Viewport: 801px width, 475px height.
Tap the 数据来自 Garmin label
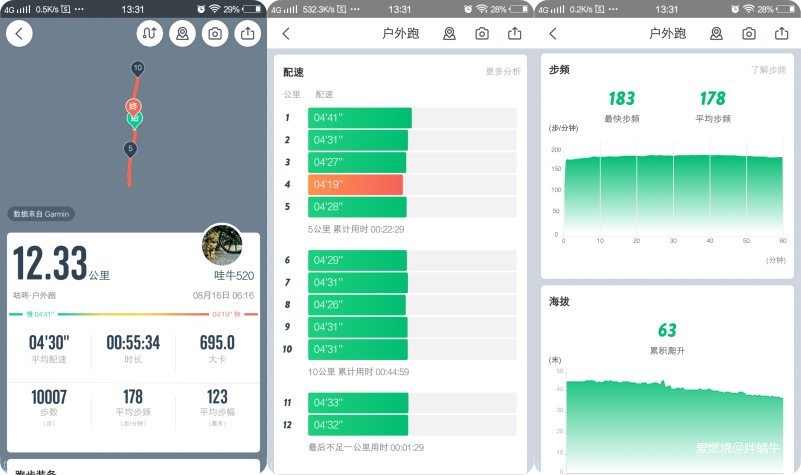point(41,214)
